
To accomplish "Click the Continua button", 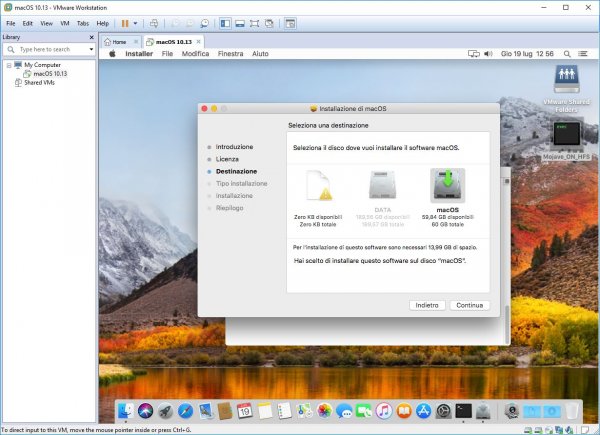I will tap(470, 305).
